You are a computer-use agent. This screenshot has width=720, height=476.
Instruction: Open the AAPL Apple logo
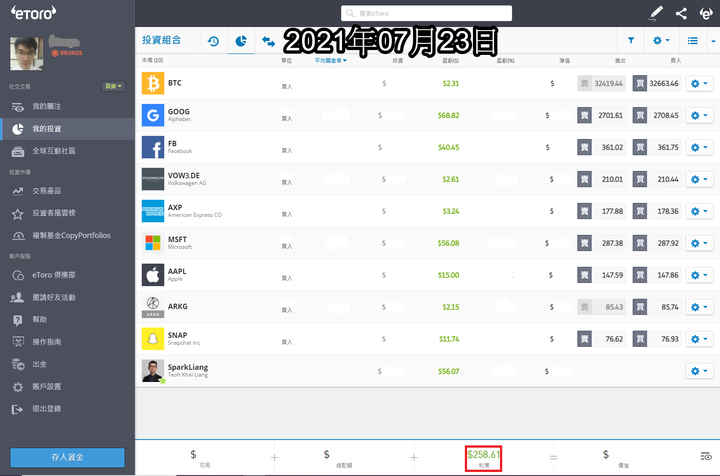pyautogui.click(x=153, y=275)
